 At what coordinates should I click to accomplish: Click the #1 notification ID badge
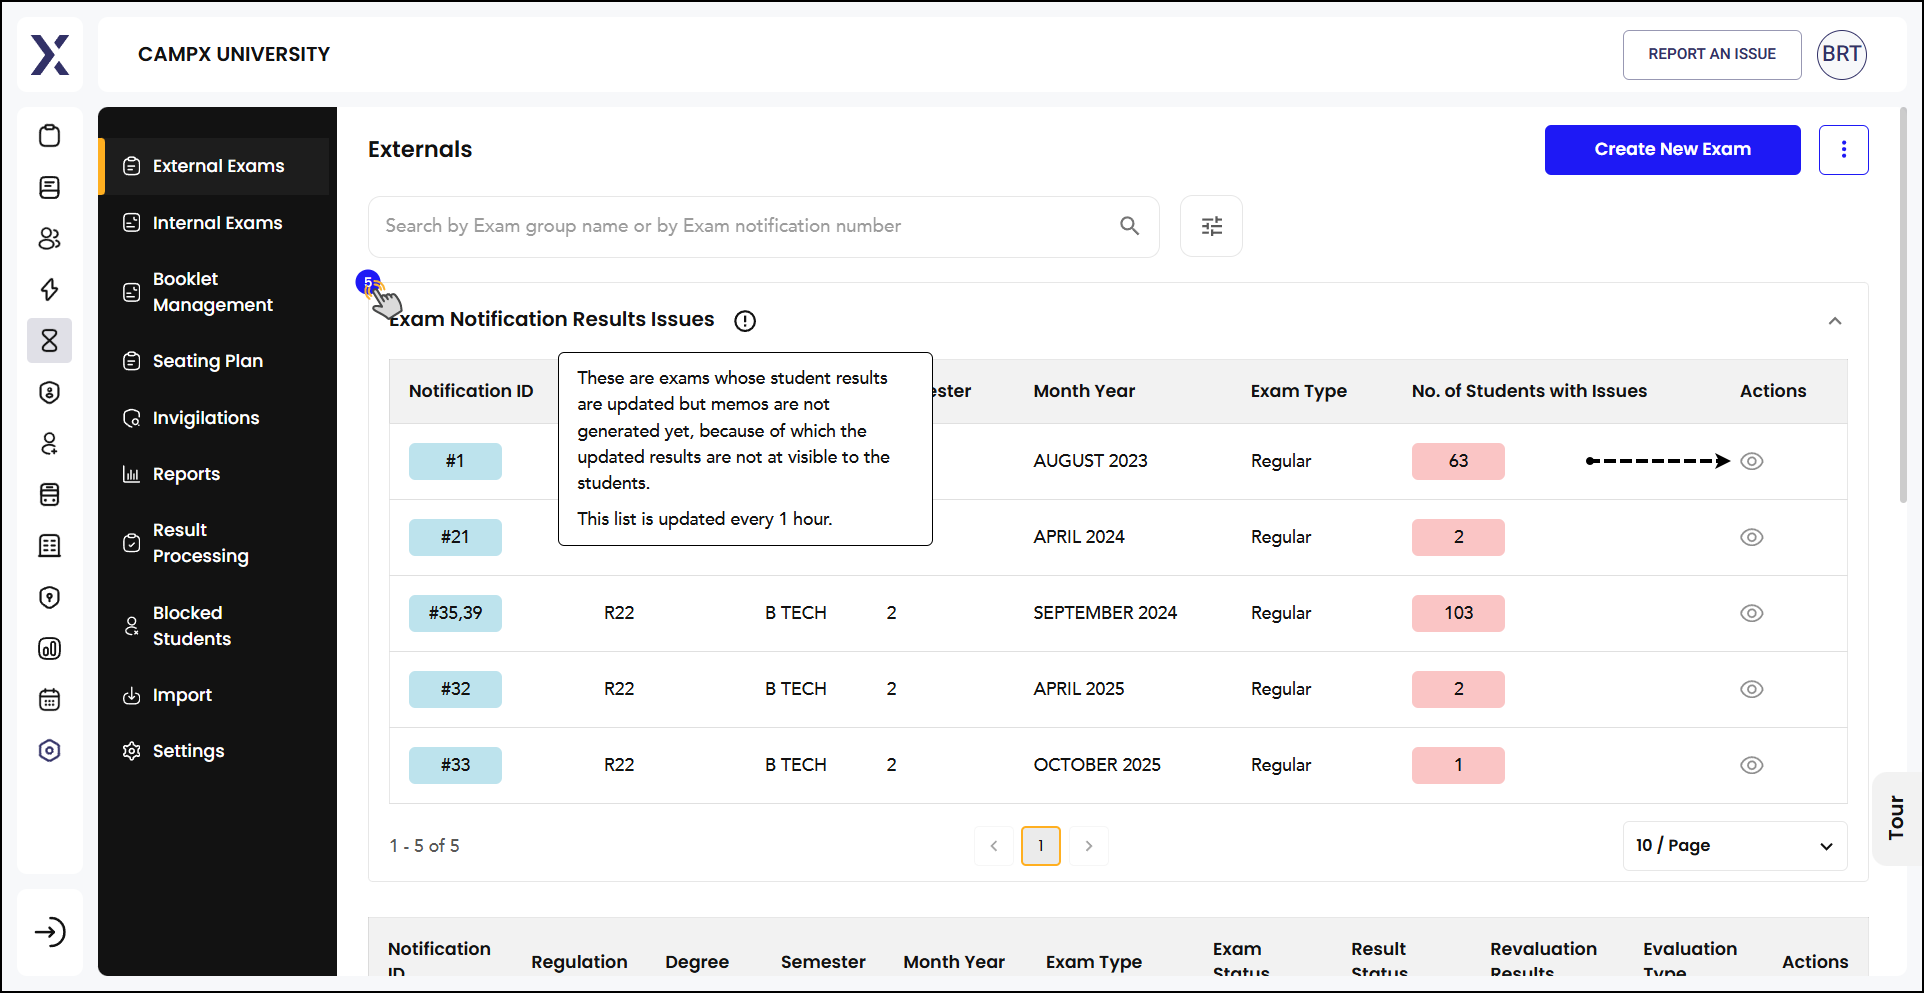click(x=455, y=461)
